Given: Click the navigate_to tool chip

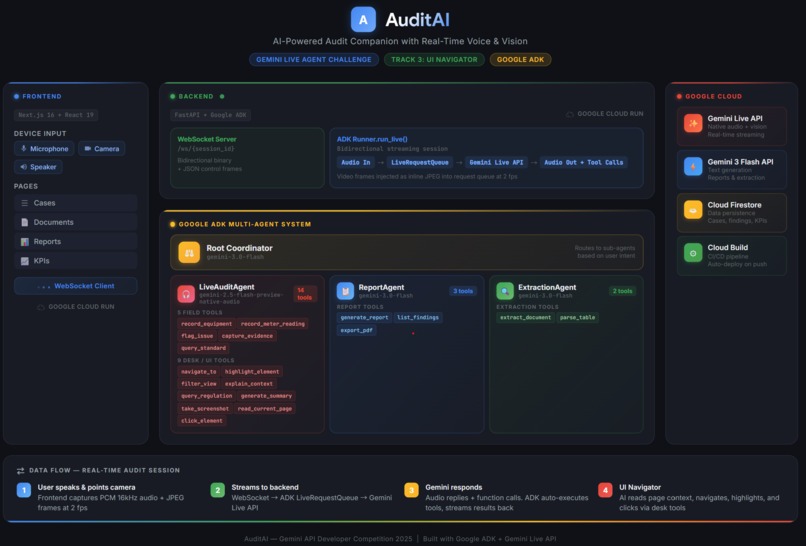Looking at the screenshot, I should [198, 372].
